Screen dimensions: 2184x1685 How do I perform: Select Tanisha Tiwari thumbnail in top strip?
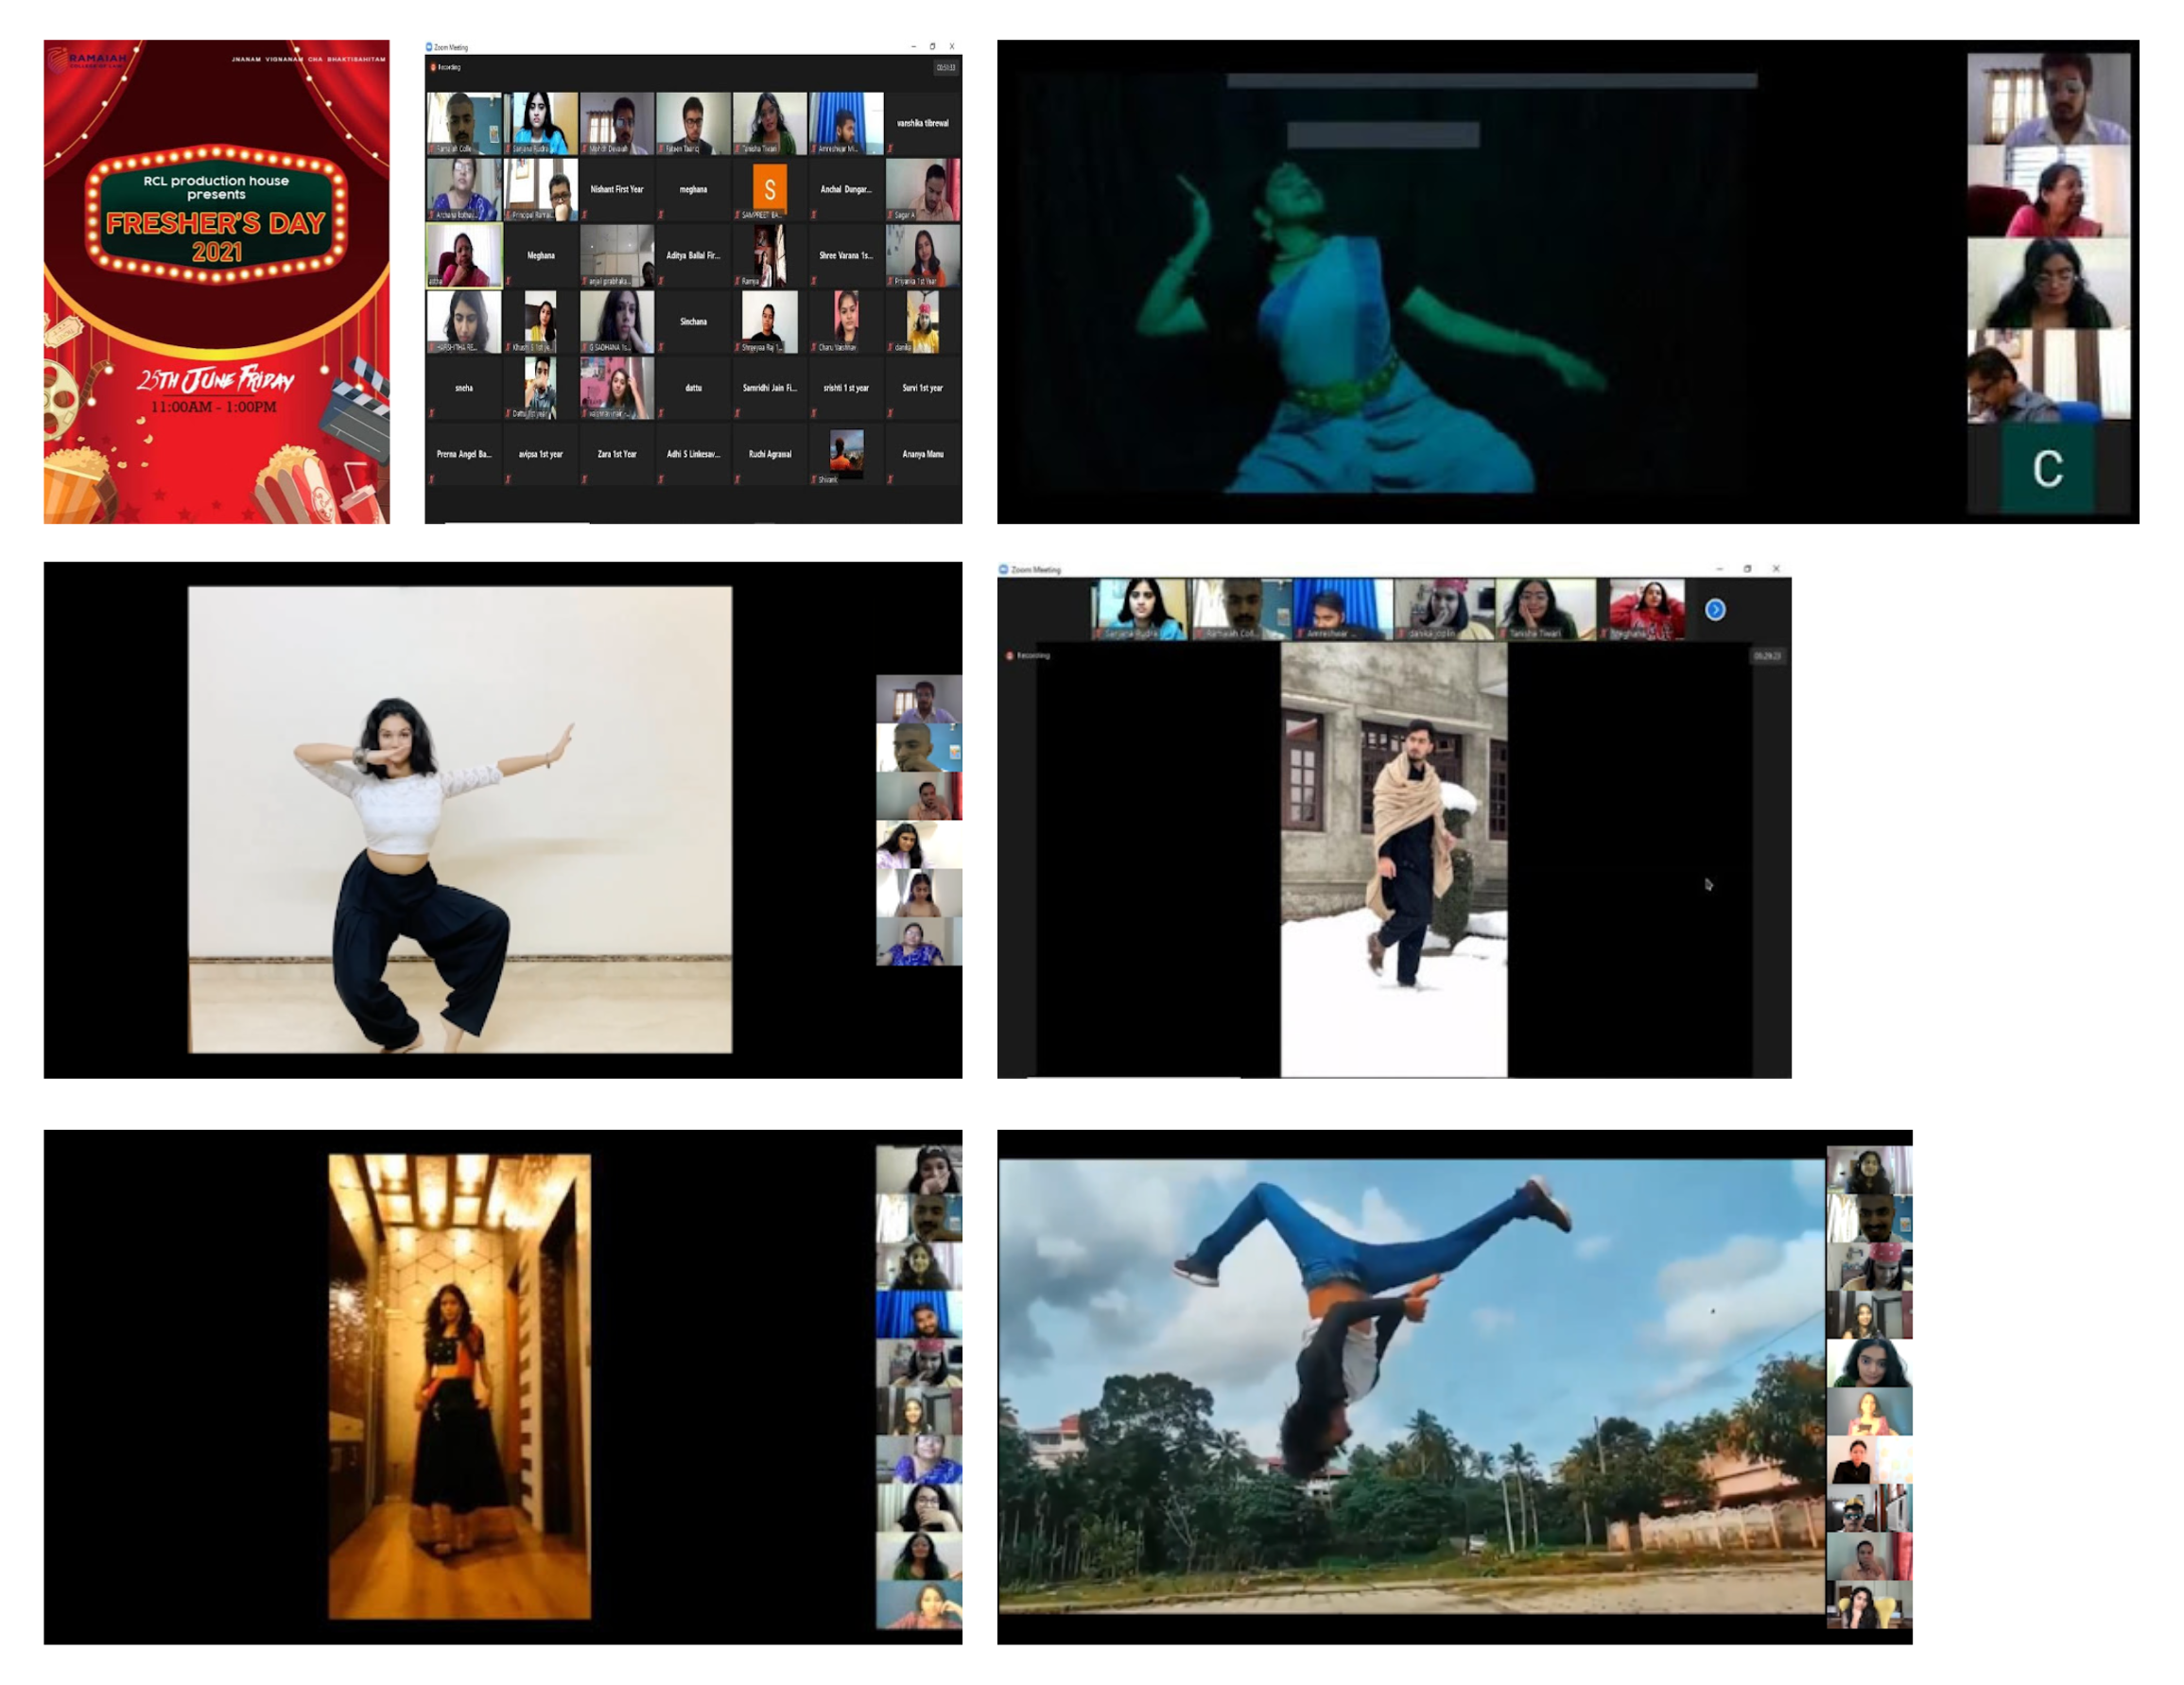[x=1544, y=608]
